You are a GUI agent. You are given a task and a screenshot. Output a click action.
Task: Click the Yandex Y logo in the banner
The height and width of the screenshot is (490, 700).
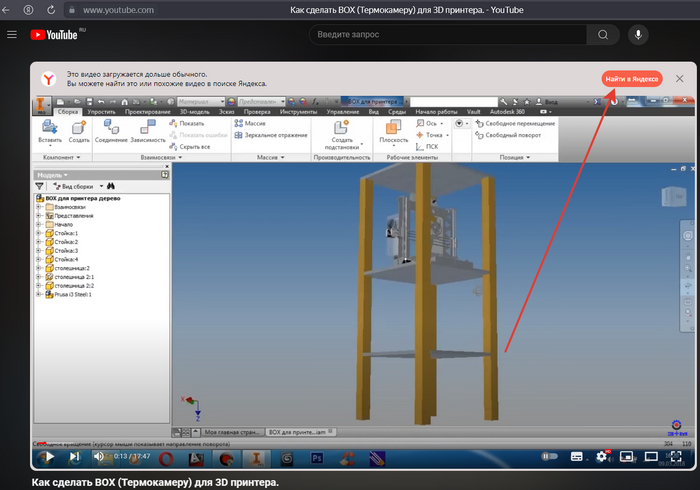coord(48,79)
